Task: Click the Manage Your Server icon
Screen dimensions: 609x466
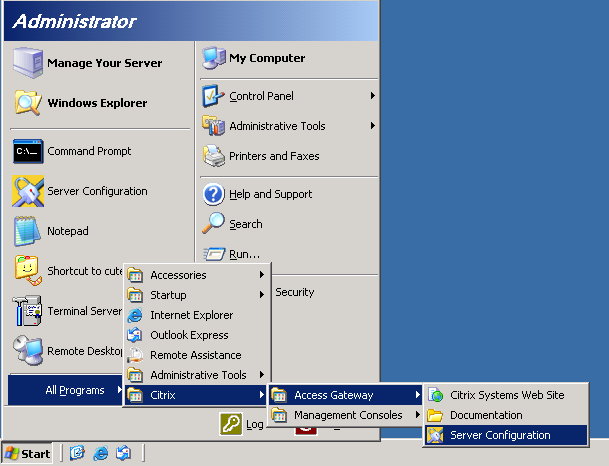Action: 28,62
